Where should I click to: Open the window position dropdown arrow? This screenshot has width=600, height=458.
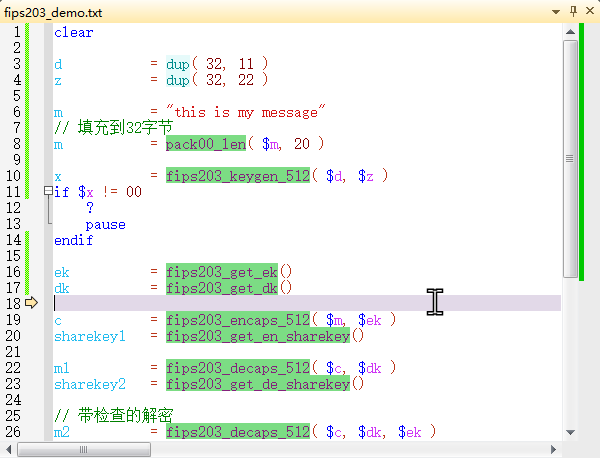555,11
